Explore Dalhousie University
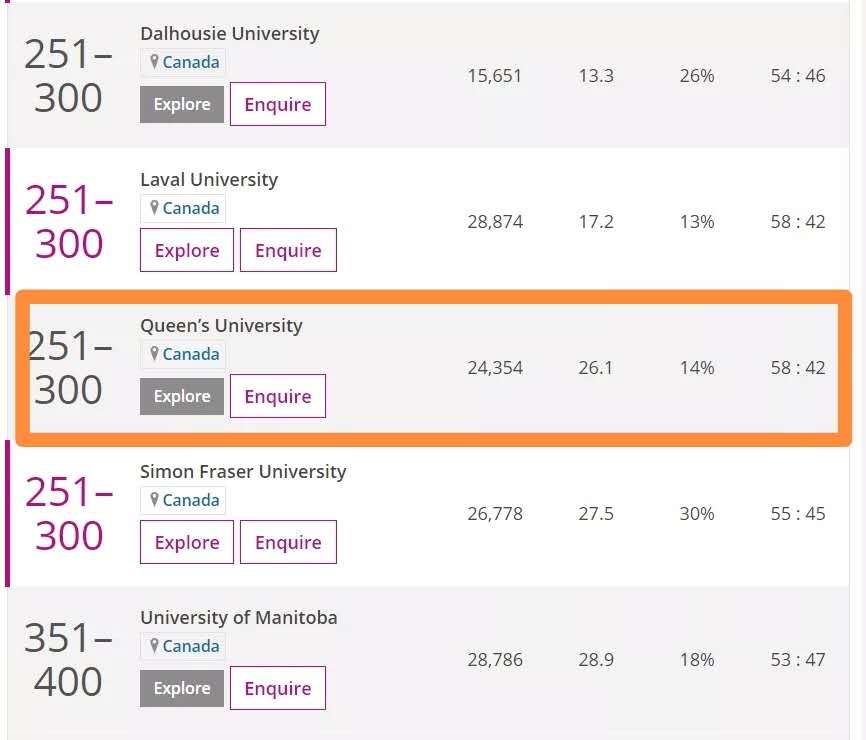 (x=182, y=104)
